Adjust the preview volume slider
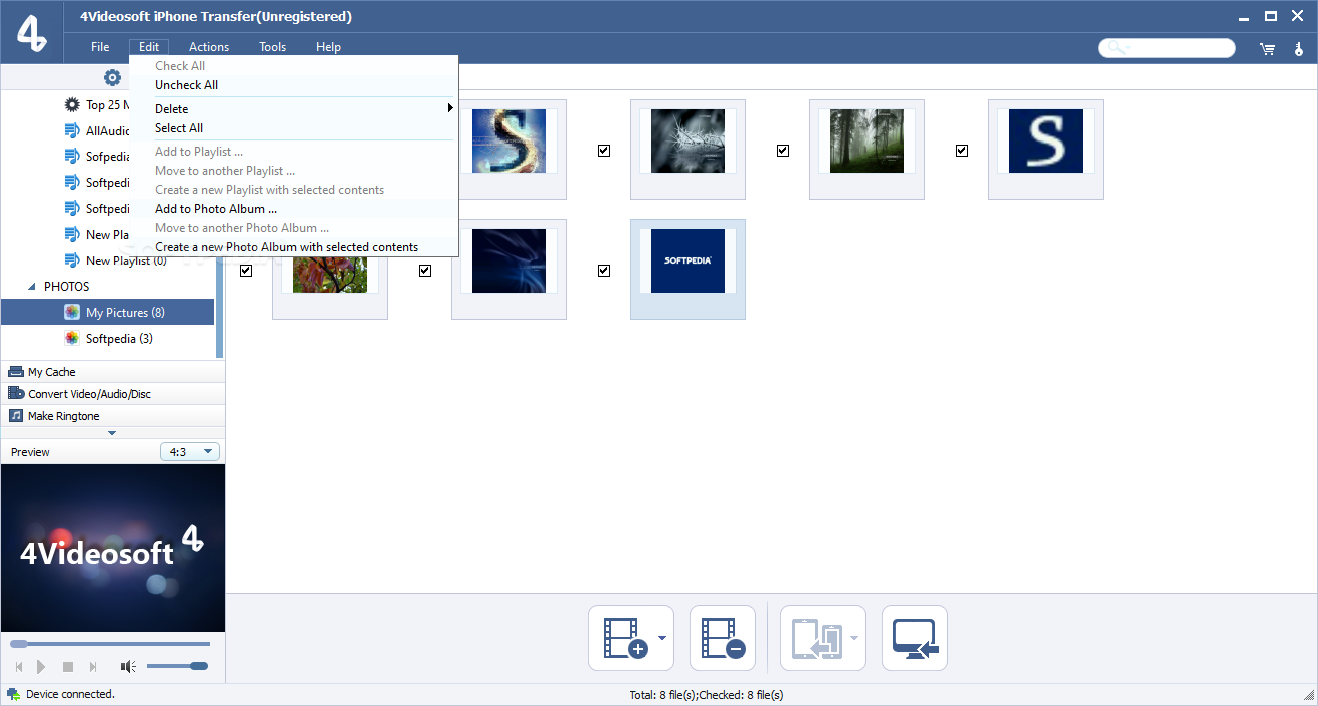1318x706 pixels. (177, 666)
